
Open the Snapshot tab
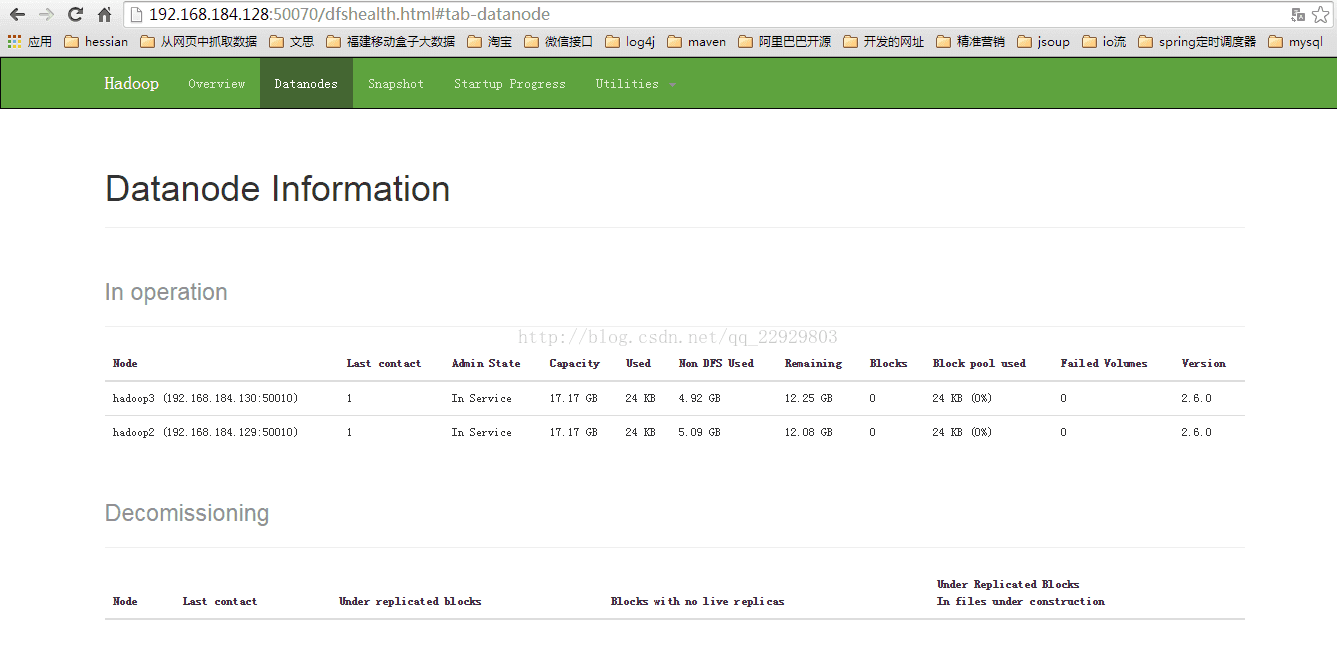pyautogui.click(x=396, y=84)
